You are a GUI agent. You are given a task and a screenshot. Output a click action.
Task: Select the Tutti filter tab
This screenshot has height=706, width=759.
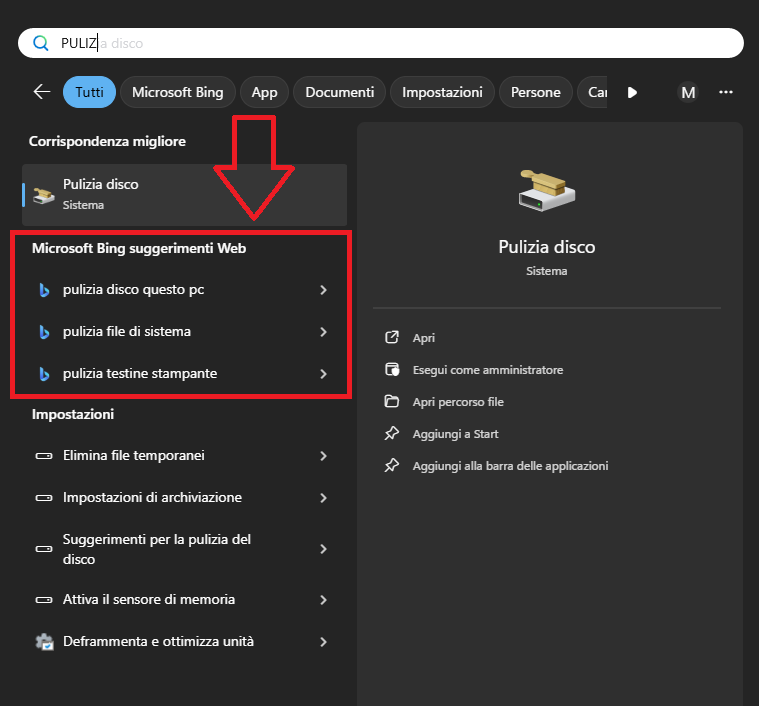coord(90,92)
